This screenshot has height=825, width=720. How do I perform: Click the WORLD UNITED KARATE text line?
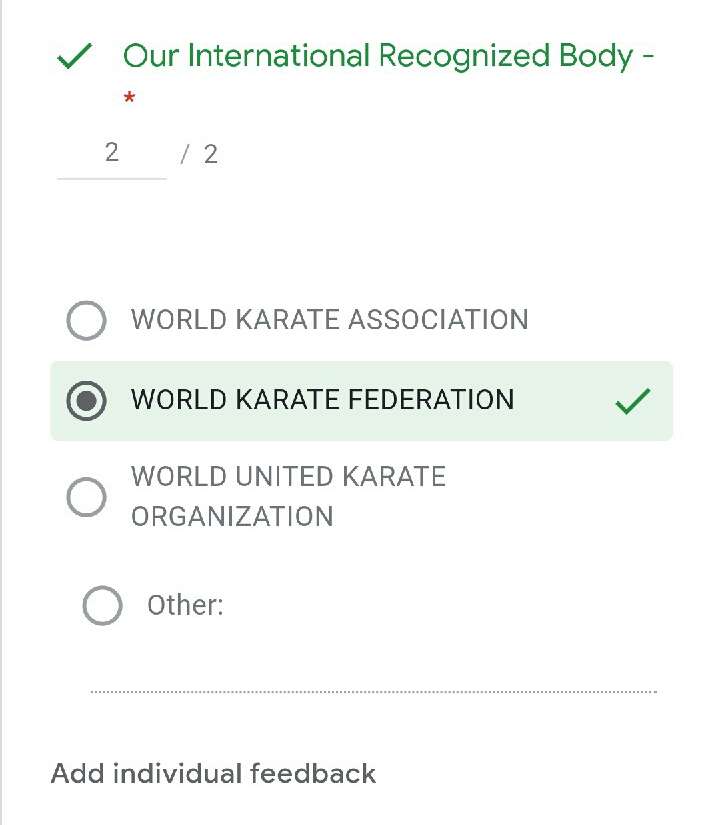[288, 476]
